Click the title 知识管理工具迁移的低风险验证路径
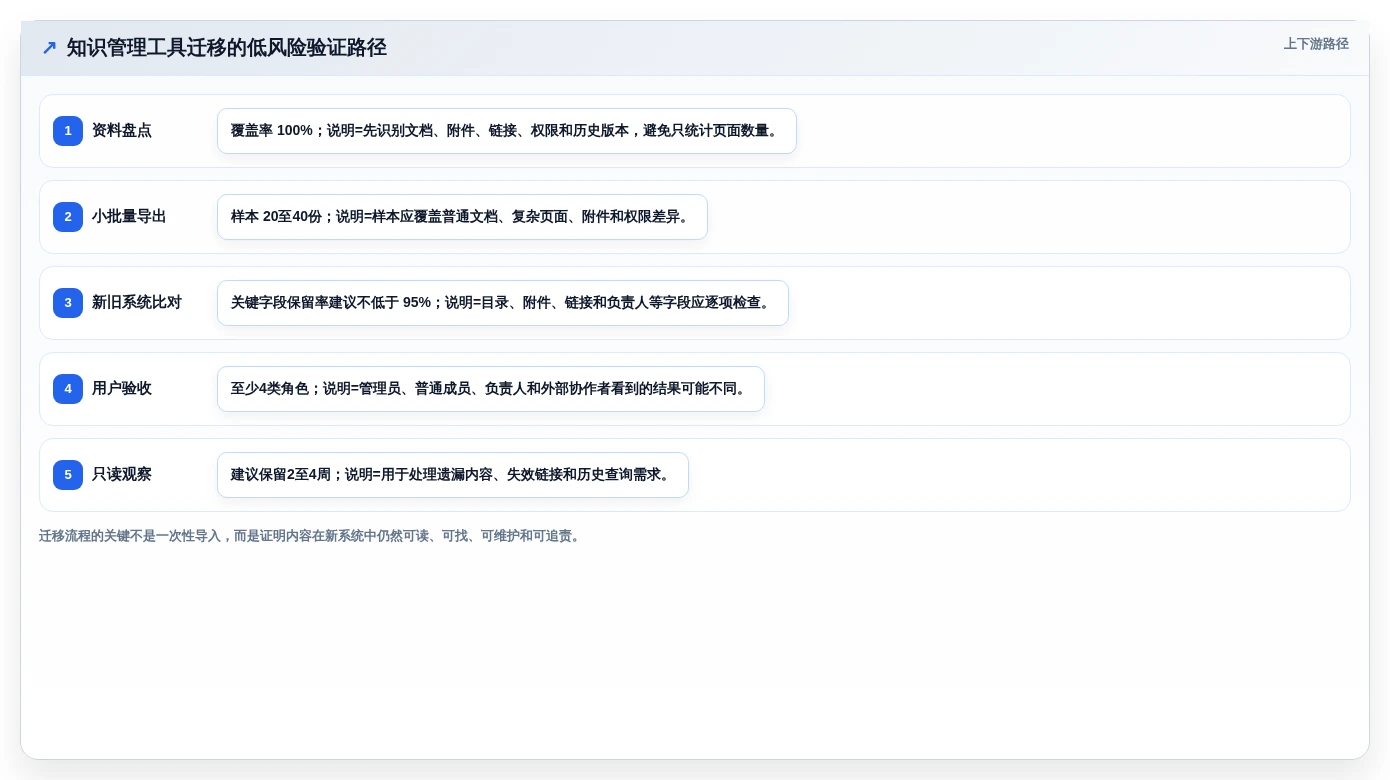 pyautogui.click(x=226, y=47)
